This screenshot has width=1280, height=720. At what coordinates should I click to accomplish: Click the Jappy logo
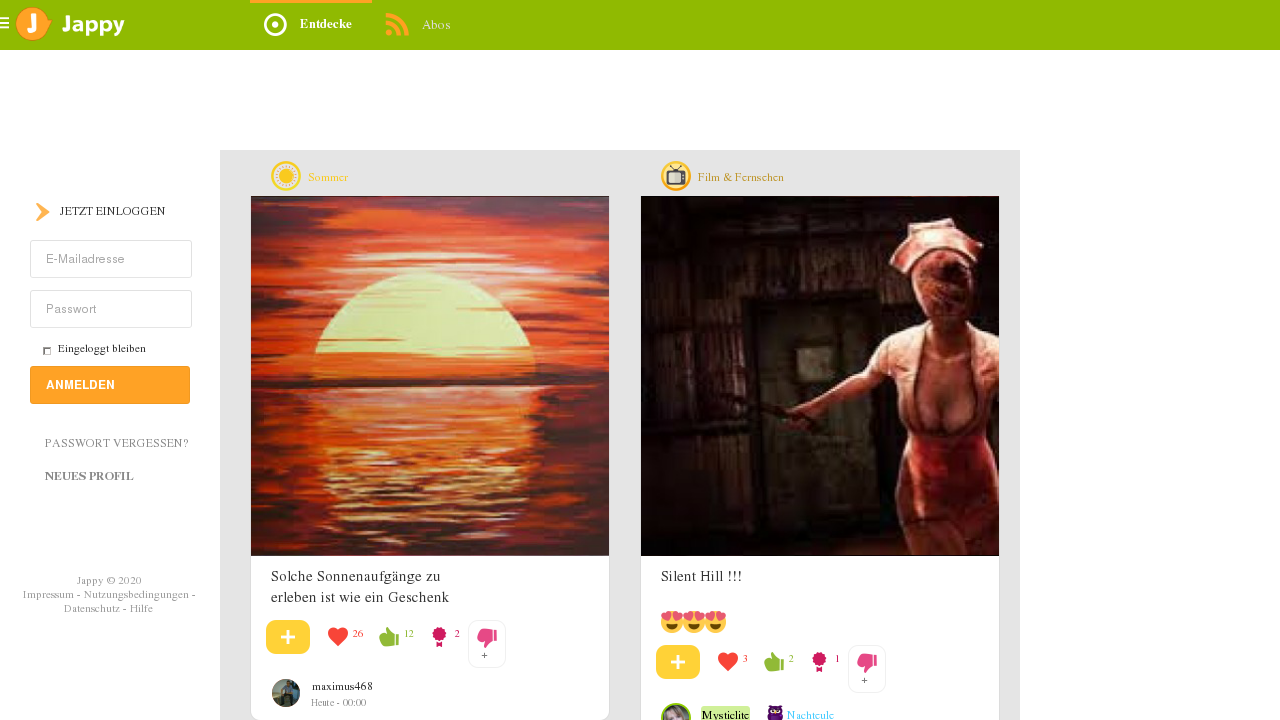pyautogui.click(x=71, y=24)
